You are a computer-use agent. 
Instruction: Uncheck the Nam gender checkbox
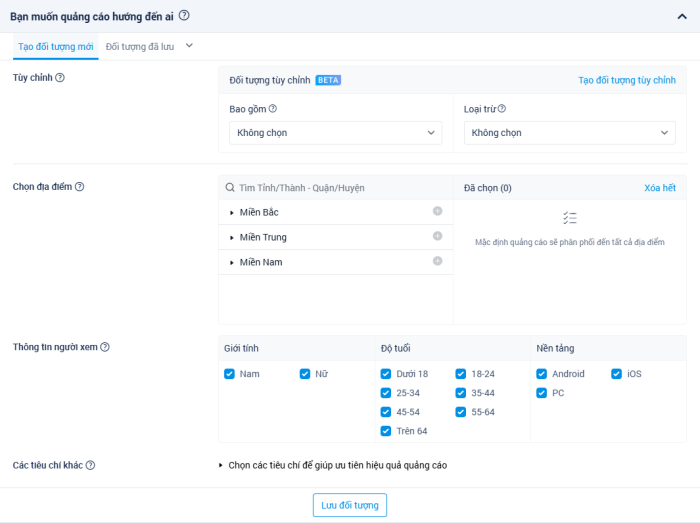pos(230,374)
